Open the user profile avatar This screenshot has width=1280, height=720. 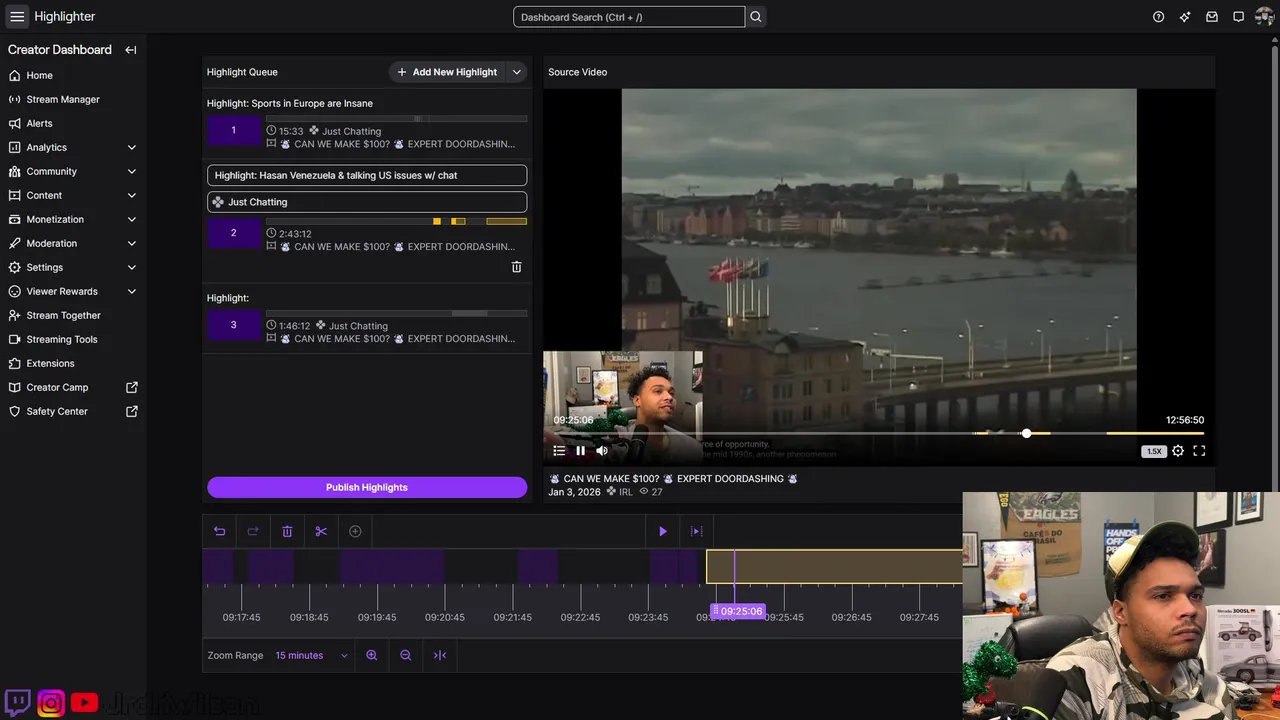pyautogui.click(x=1264, y=17)
